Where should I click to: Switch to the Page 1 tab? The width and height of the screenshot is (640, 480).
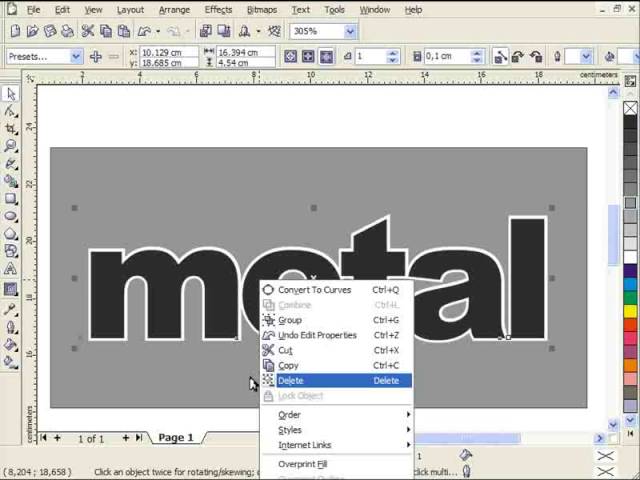tap(176, 438)
